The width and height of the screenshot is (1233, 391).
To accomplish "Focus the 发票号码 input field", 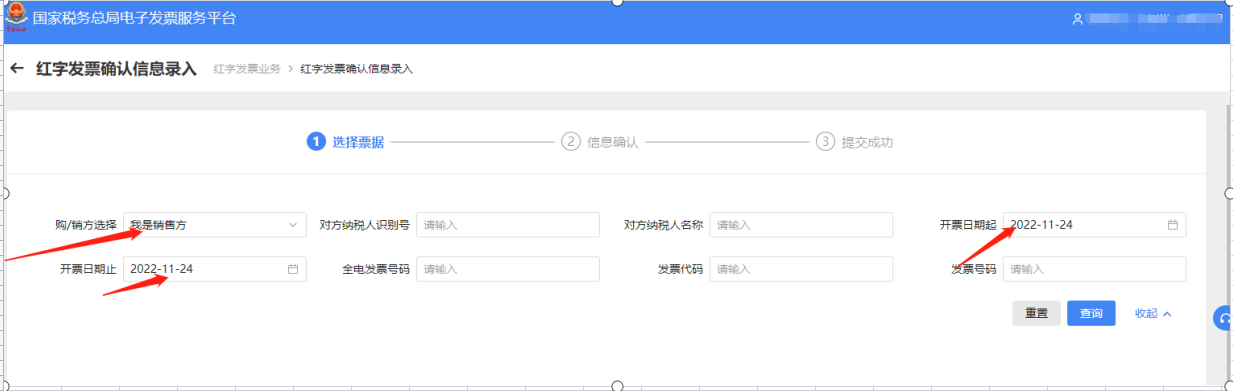I will click(1094, 269).
